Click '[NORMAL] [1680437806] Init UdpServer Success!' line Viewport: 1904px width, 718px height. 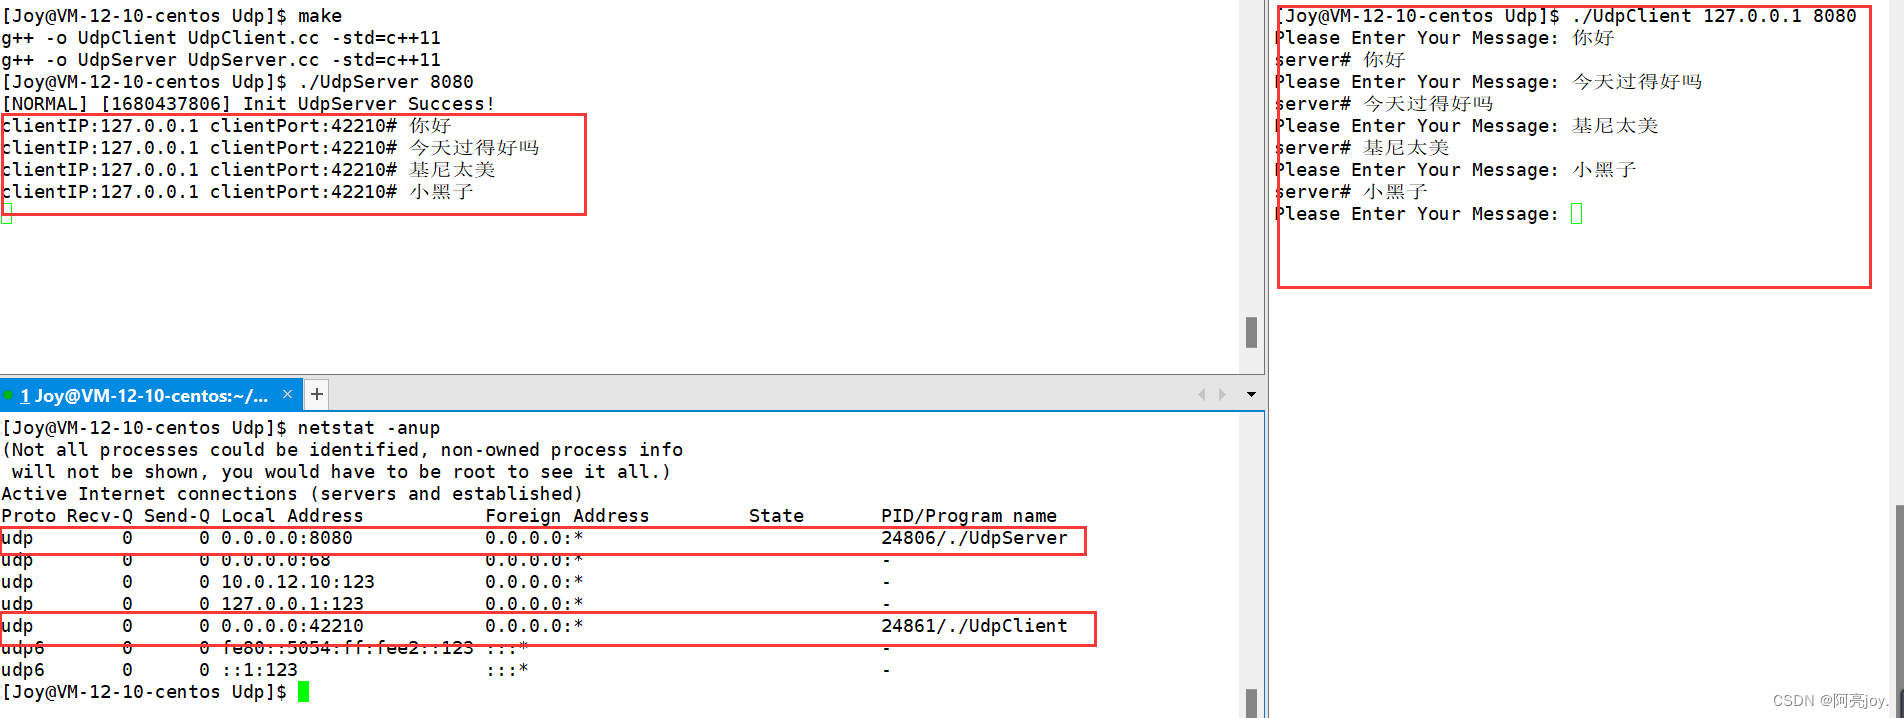(x=249, y=104)
